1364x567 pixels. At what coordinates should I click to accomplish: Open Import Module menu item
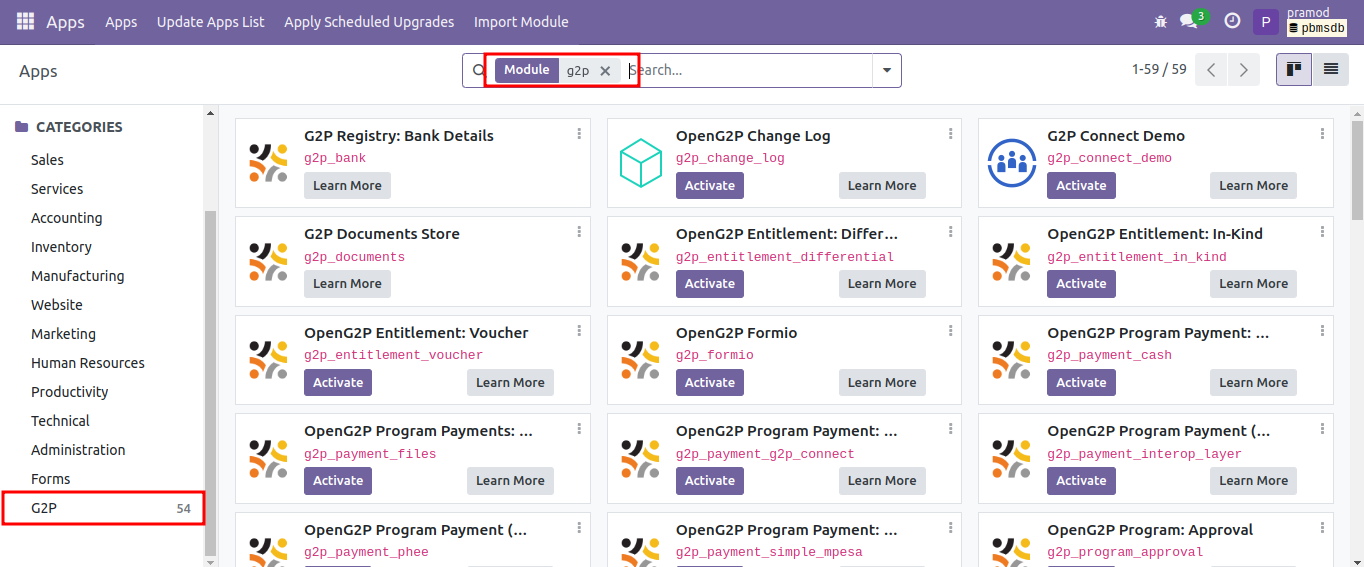521,22
